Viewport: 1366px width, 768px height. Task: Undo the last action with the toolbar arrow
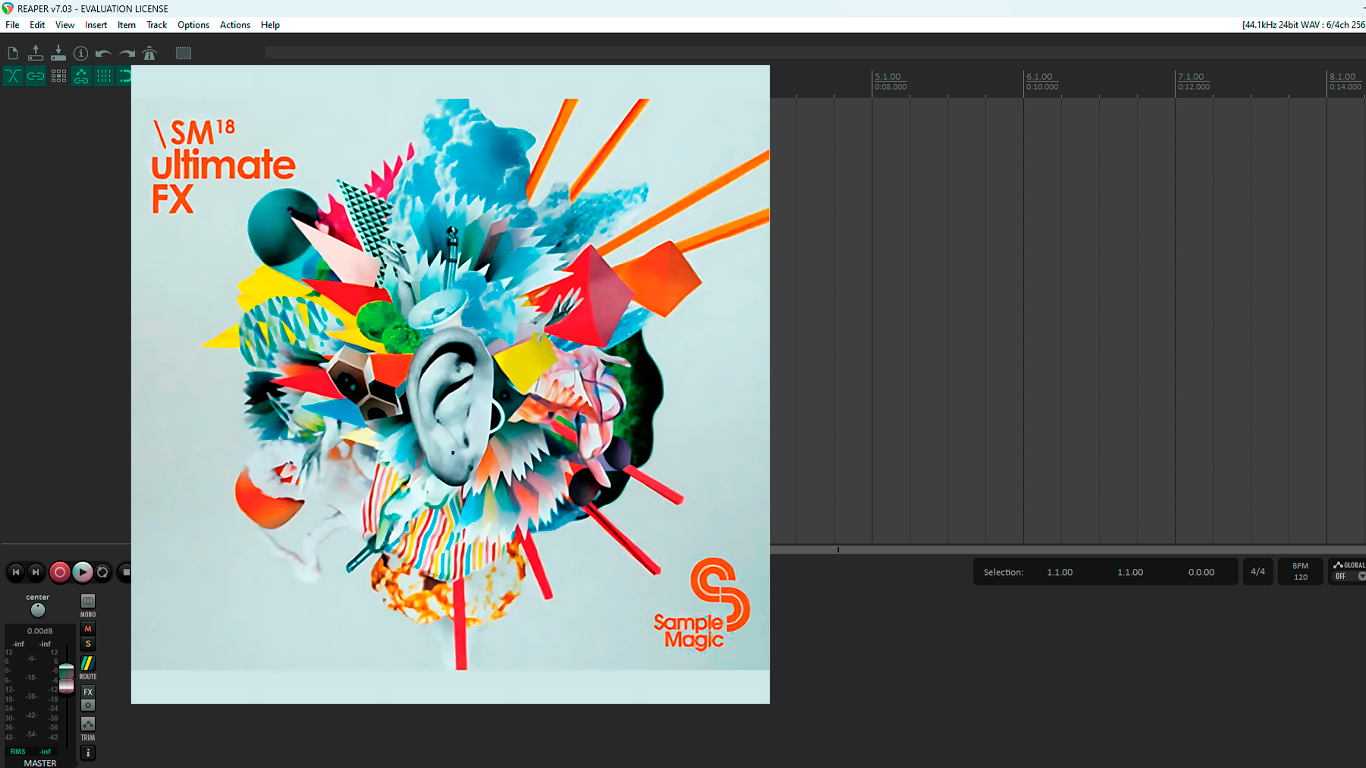(104, 53)
